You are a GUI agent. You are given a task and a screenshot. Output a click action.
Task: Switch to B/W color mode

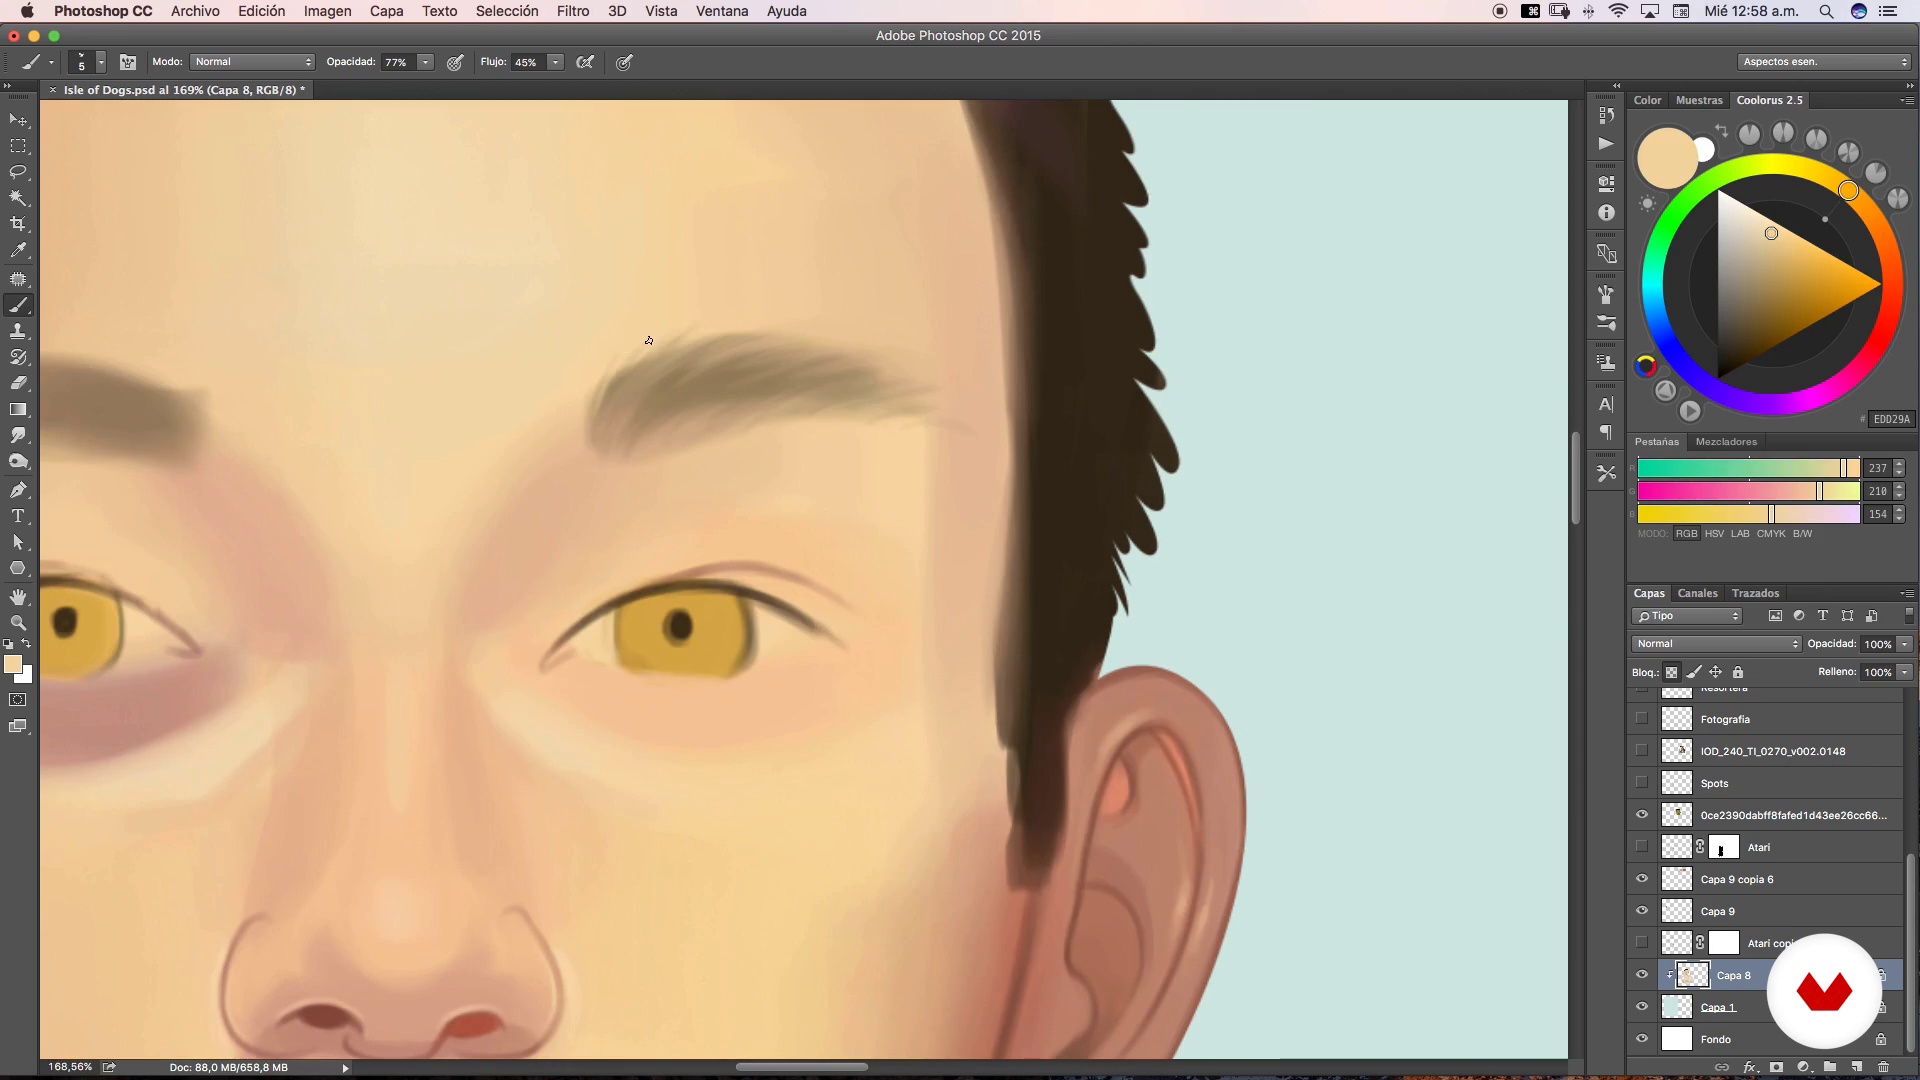(1802, 534)
